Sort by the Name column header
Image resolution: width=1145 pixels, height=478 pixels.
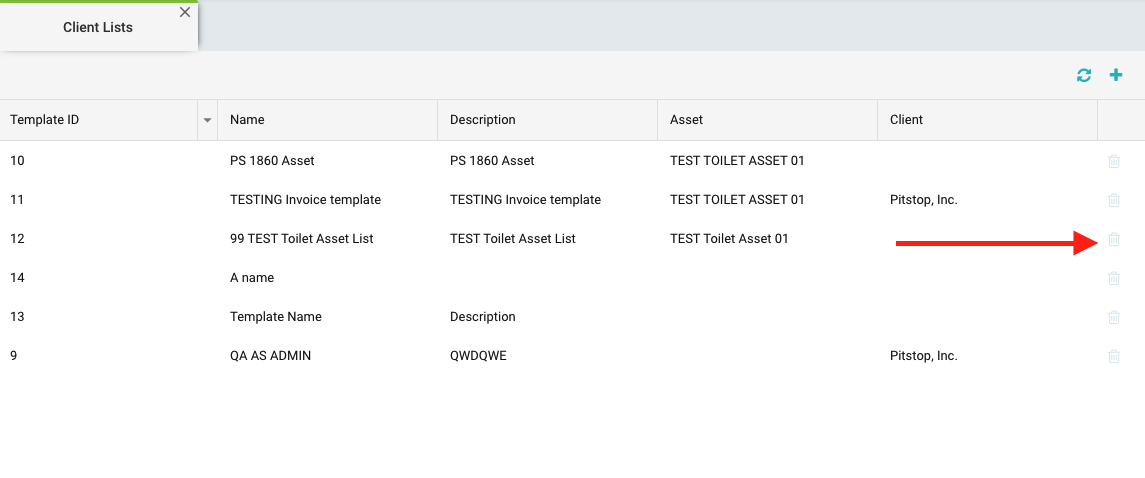(247, 120)
